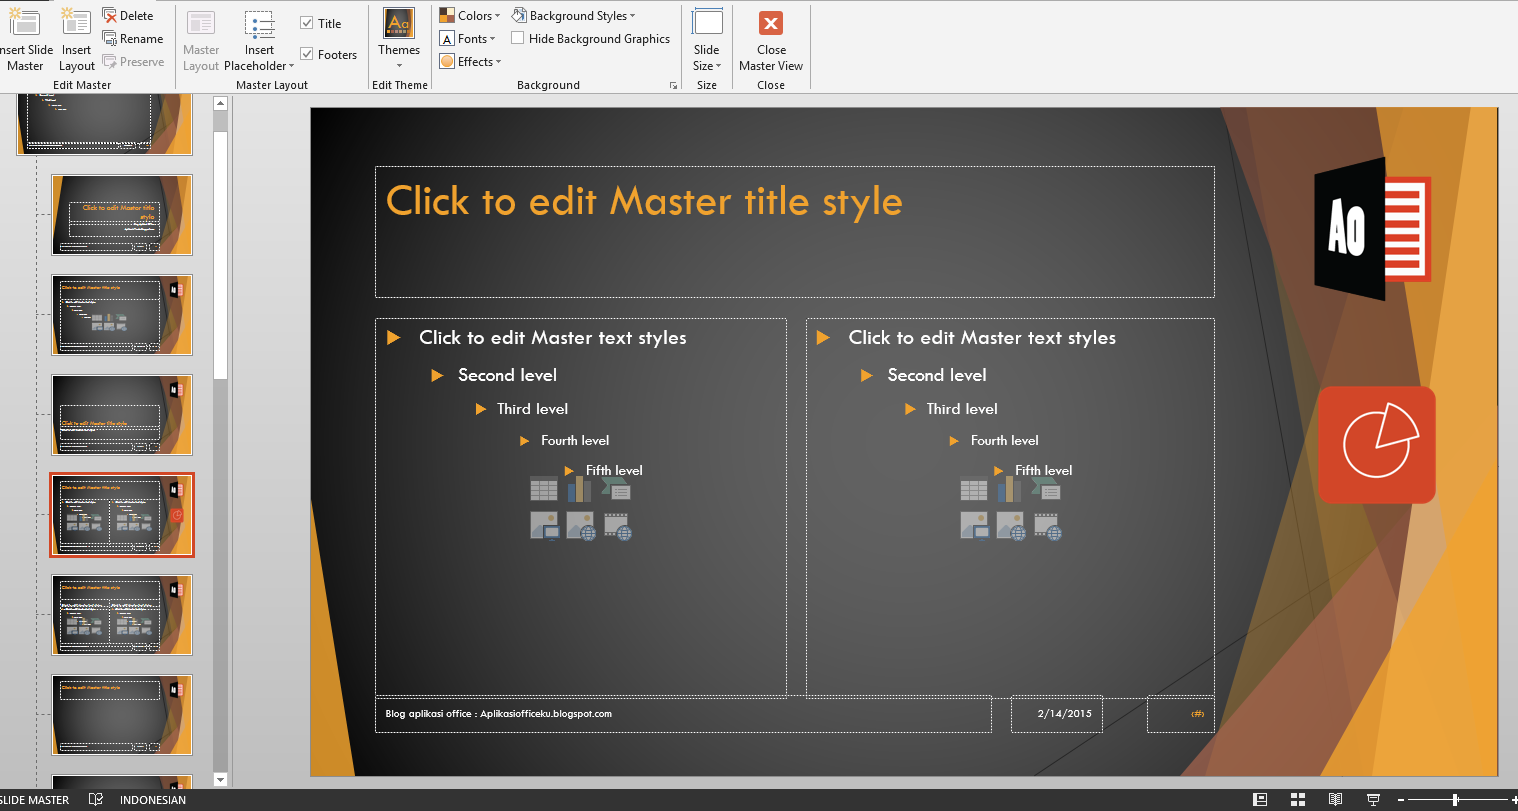Viewport: 1518px width, 811px height.
Task: Insert chart icon in right content placeholder
Action: [1010, 489]
